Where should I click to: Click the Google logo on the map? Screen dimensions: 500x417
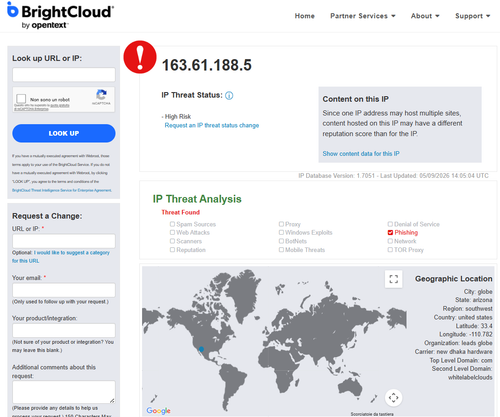coord(158,410)
